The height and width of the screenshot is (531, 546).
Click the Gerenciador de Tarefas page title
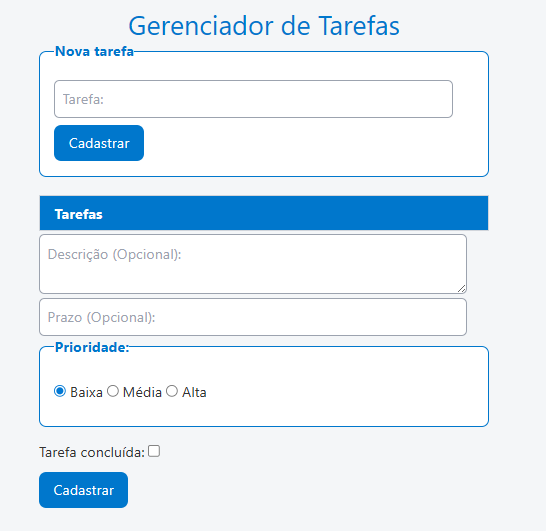264,26
